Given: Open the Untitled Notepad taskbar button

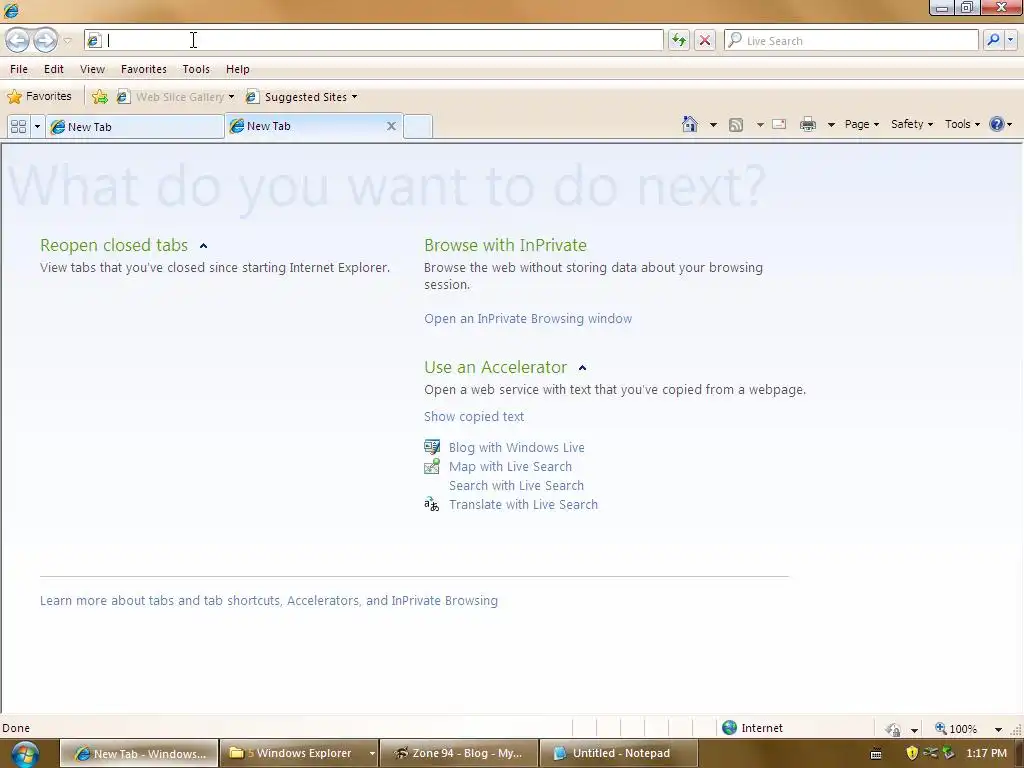Looking at the screenshot, I should (620, 754).
